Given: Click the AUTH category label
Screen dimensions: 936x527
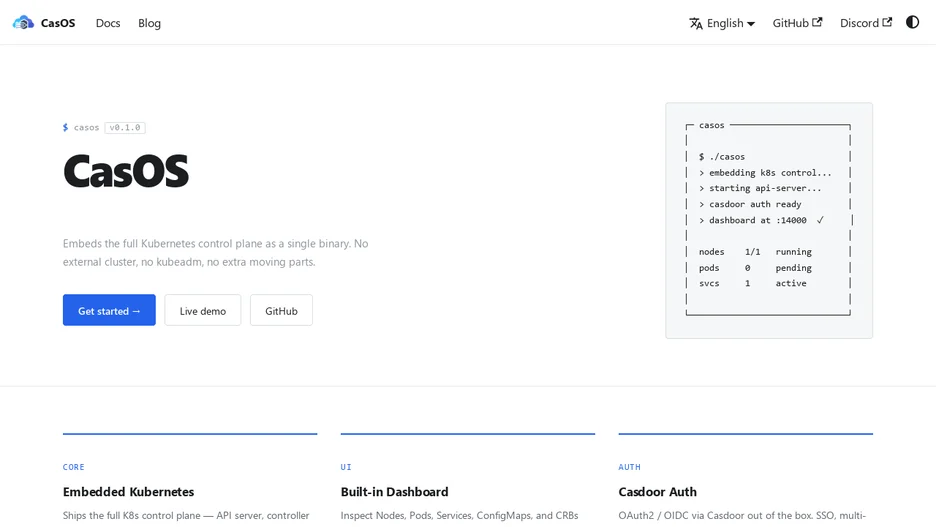Looking at the screenshot, I should click(629, 467).
